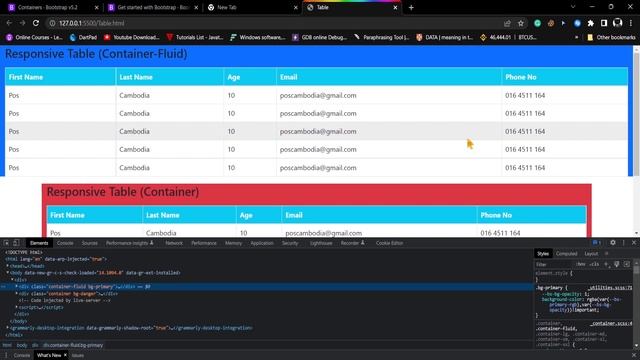
Task: Open the Network panel tab
Action: (x=174, y=243)
